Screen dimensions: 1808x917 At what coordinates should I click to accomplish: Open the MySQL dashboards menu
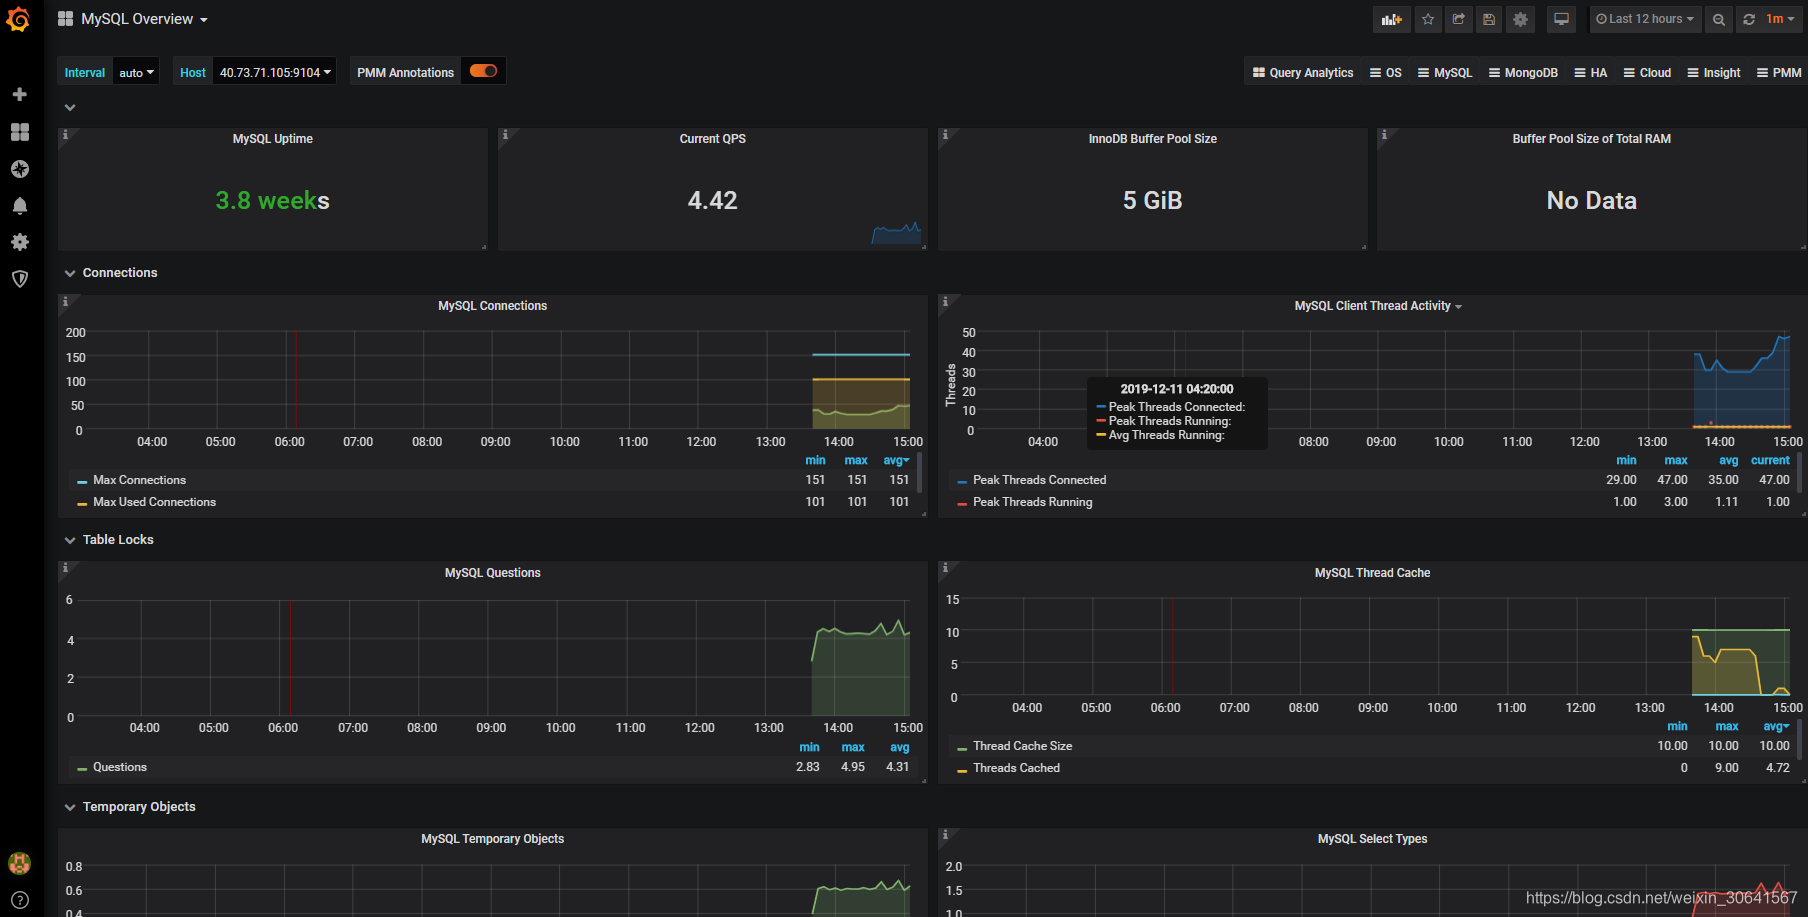pos(1445,72)
